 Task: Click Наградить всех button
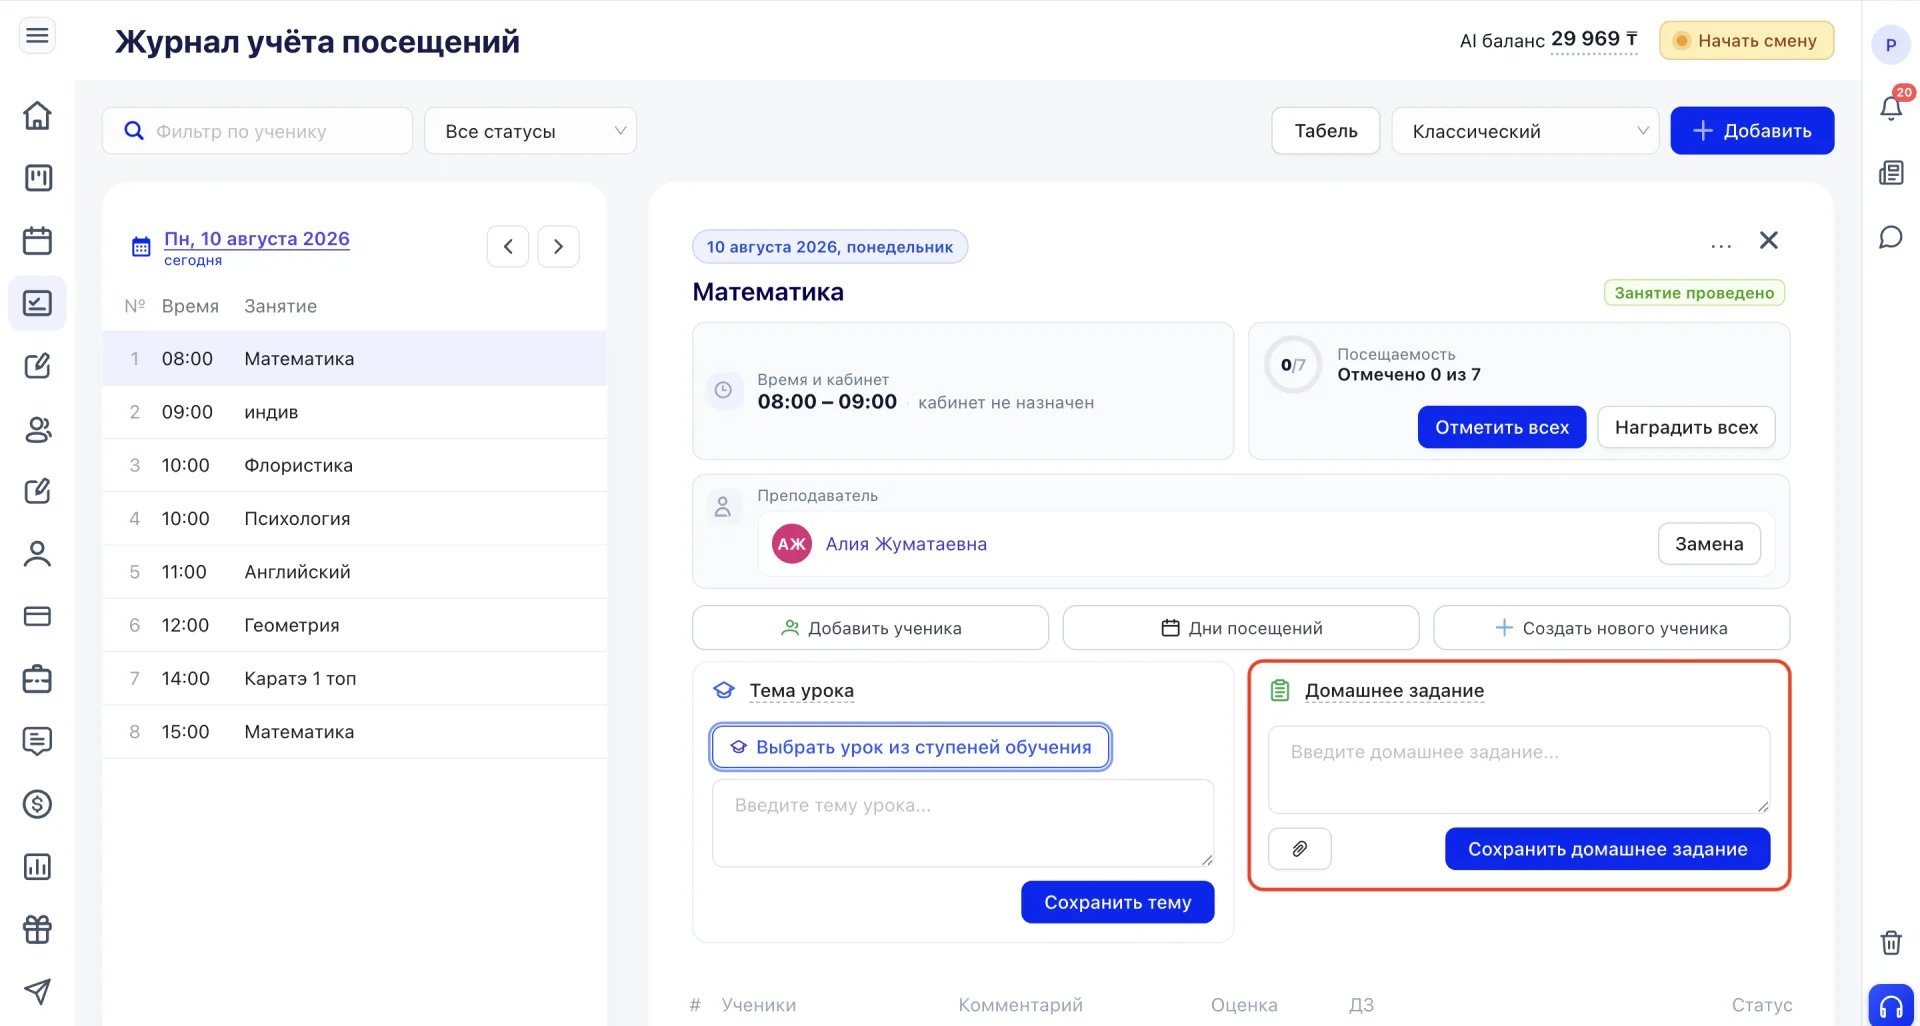point(1686,427)
